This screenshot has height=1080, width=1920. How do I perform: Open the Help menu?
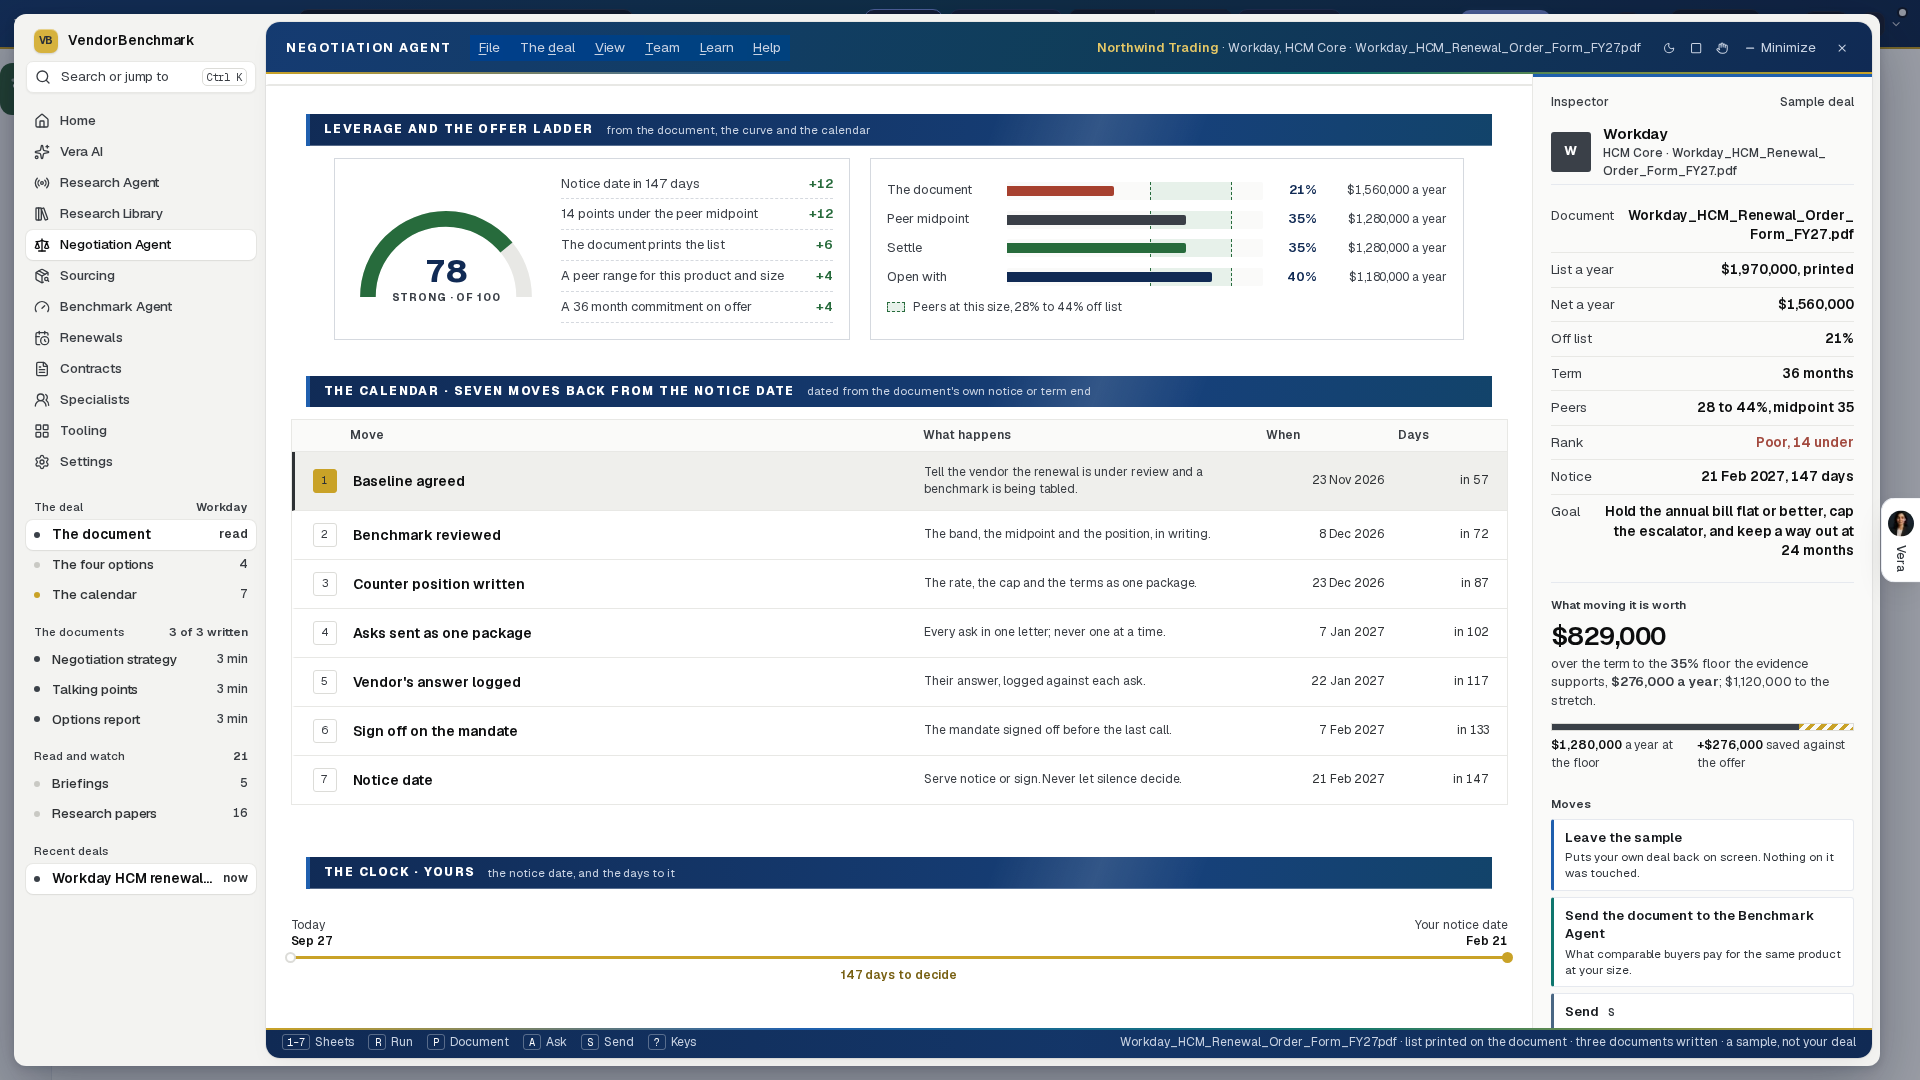pyautogui.click(x=766, y=48)
